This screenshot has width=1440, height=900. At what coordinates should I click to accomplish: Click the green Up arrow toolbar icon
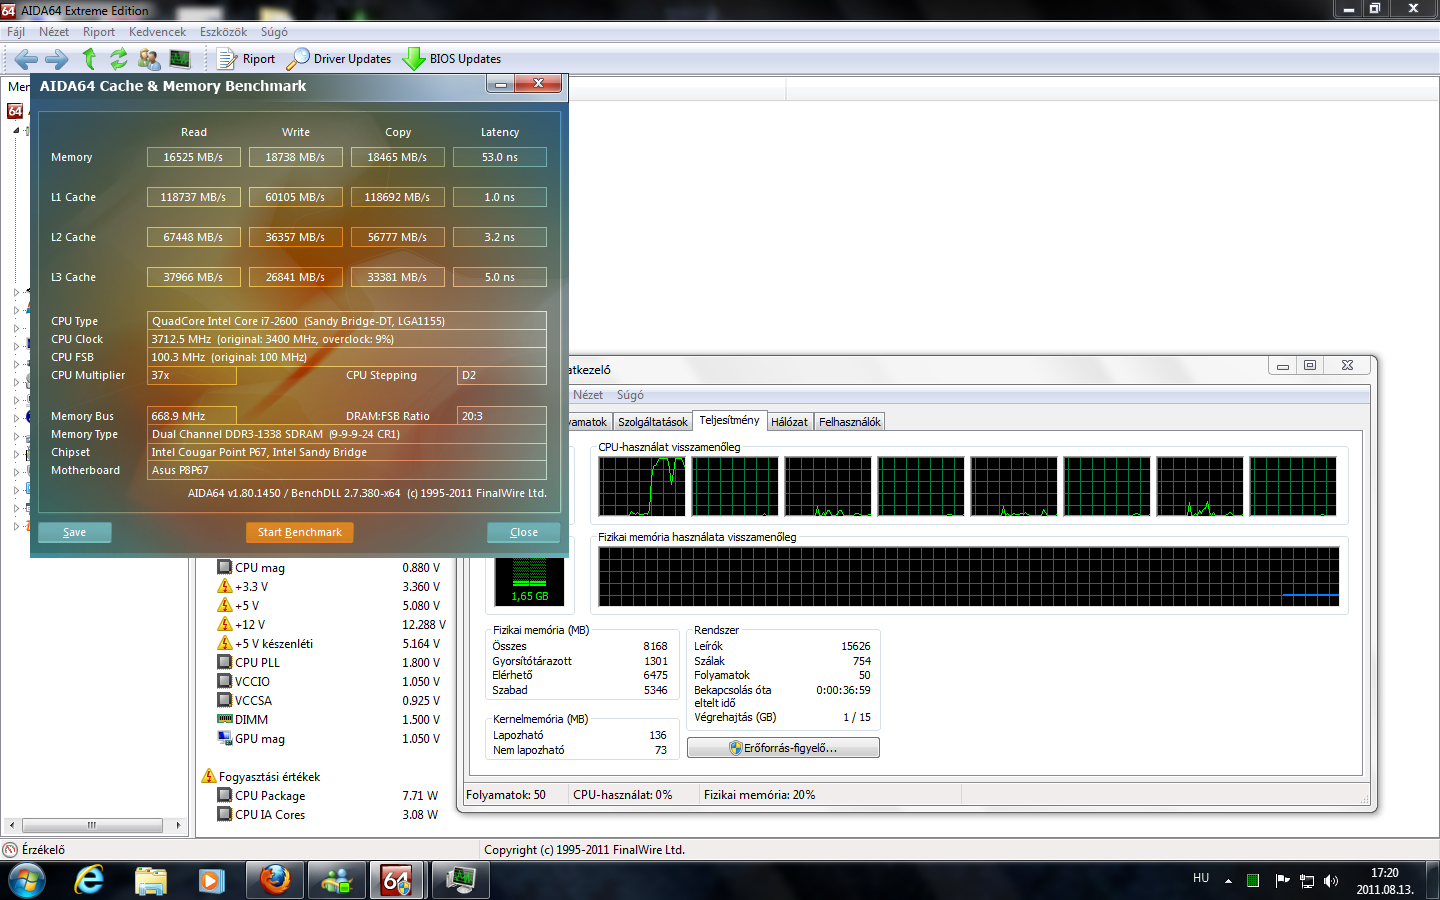[x=89, y=59]
